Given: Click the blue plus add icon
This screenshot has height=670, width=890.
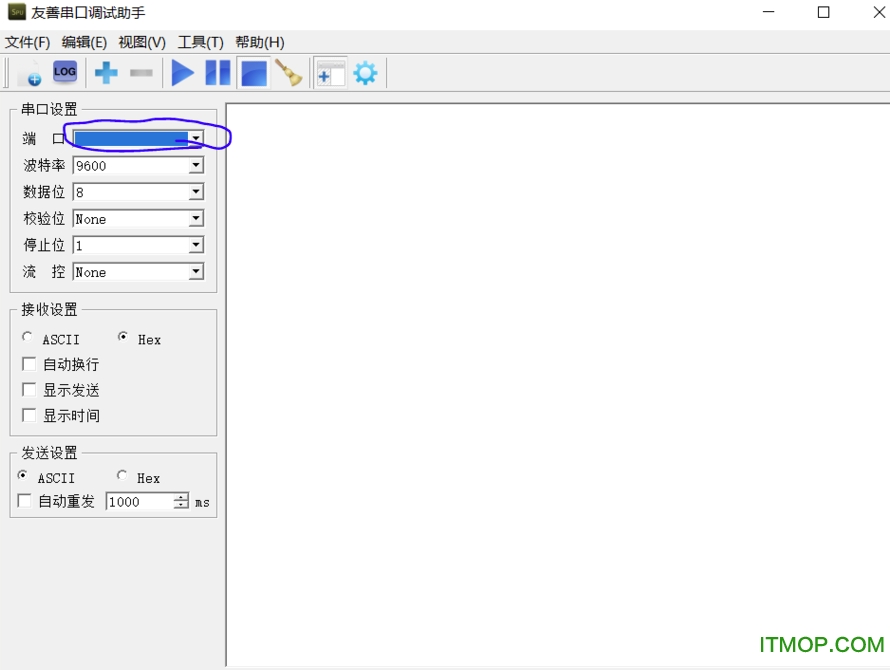Looking at the screenshot, I should (x=106, y=73).
